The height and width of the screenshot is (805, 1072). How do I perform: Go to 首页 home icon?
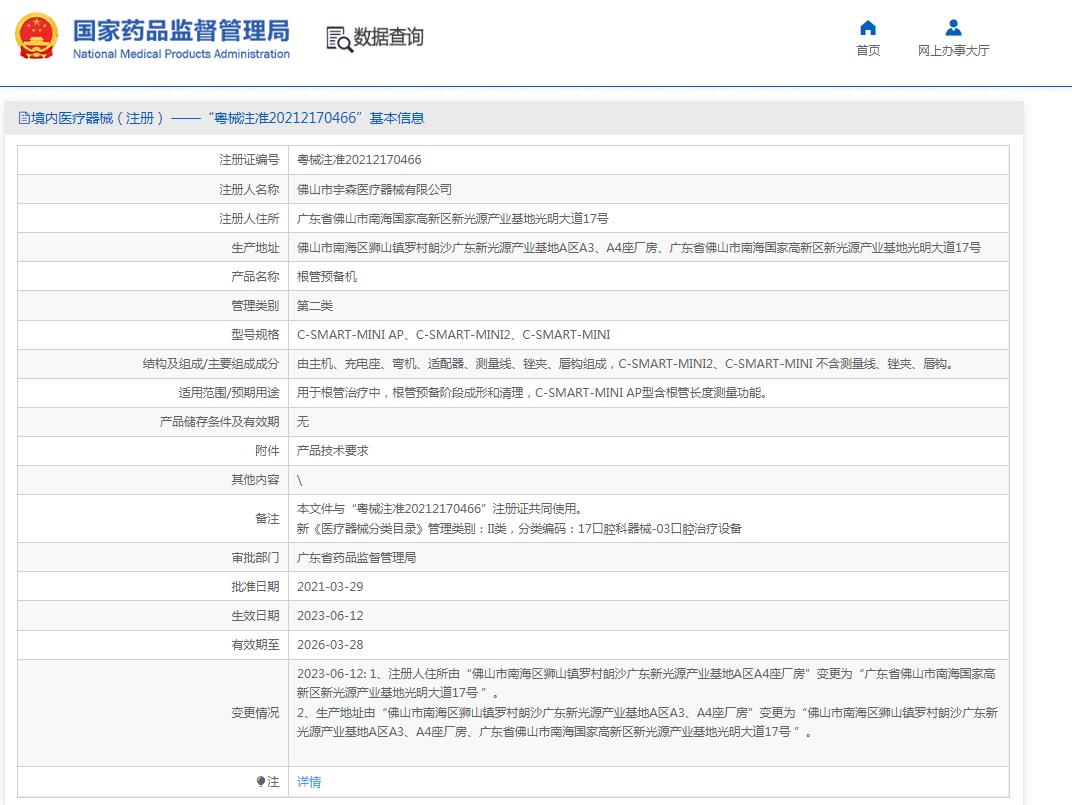(x=868, y=28)
